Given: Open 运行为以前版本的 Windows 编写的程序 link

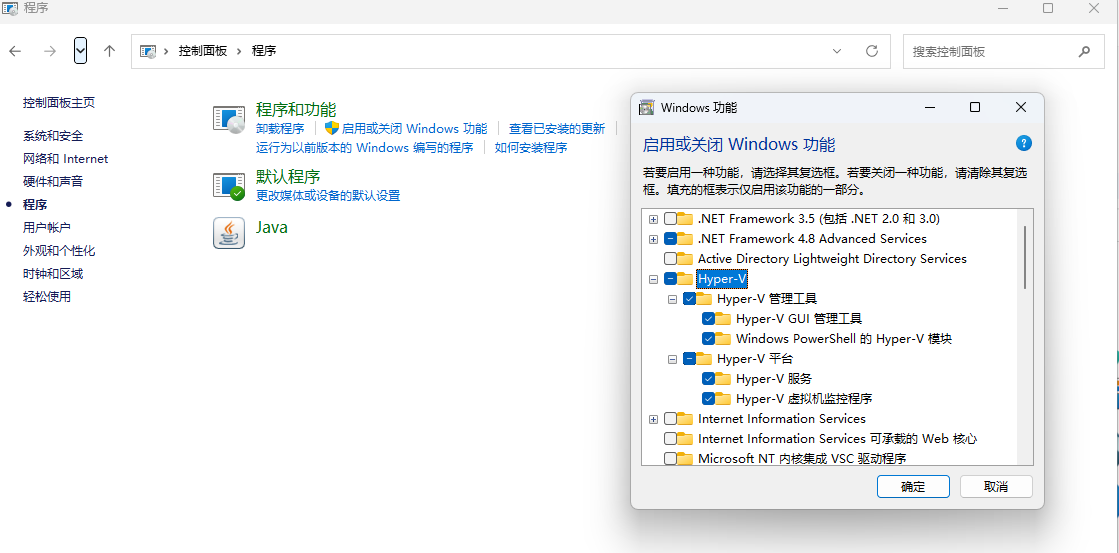Looking at the screenshot, I should (365, 148).
